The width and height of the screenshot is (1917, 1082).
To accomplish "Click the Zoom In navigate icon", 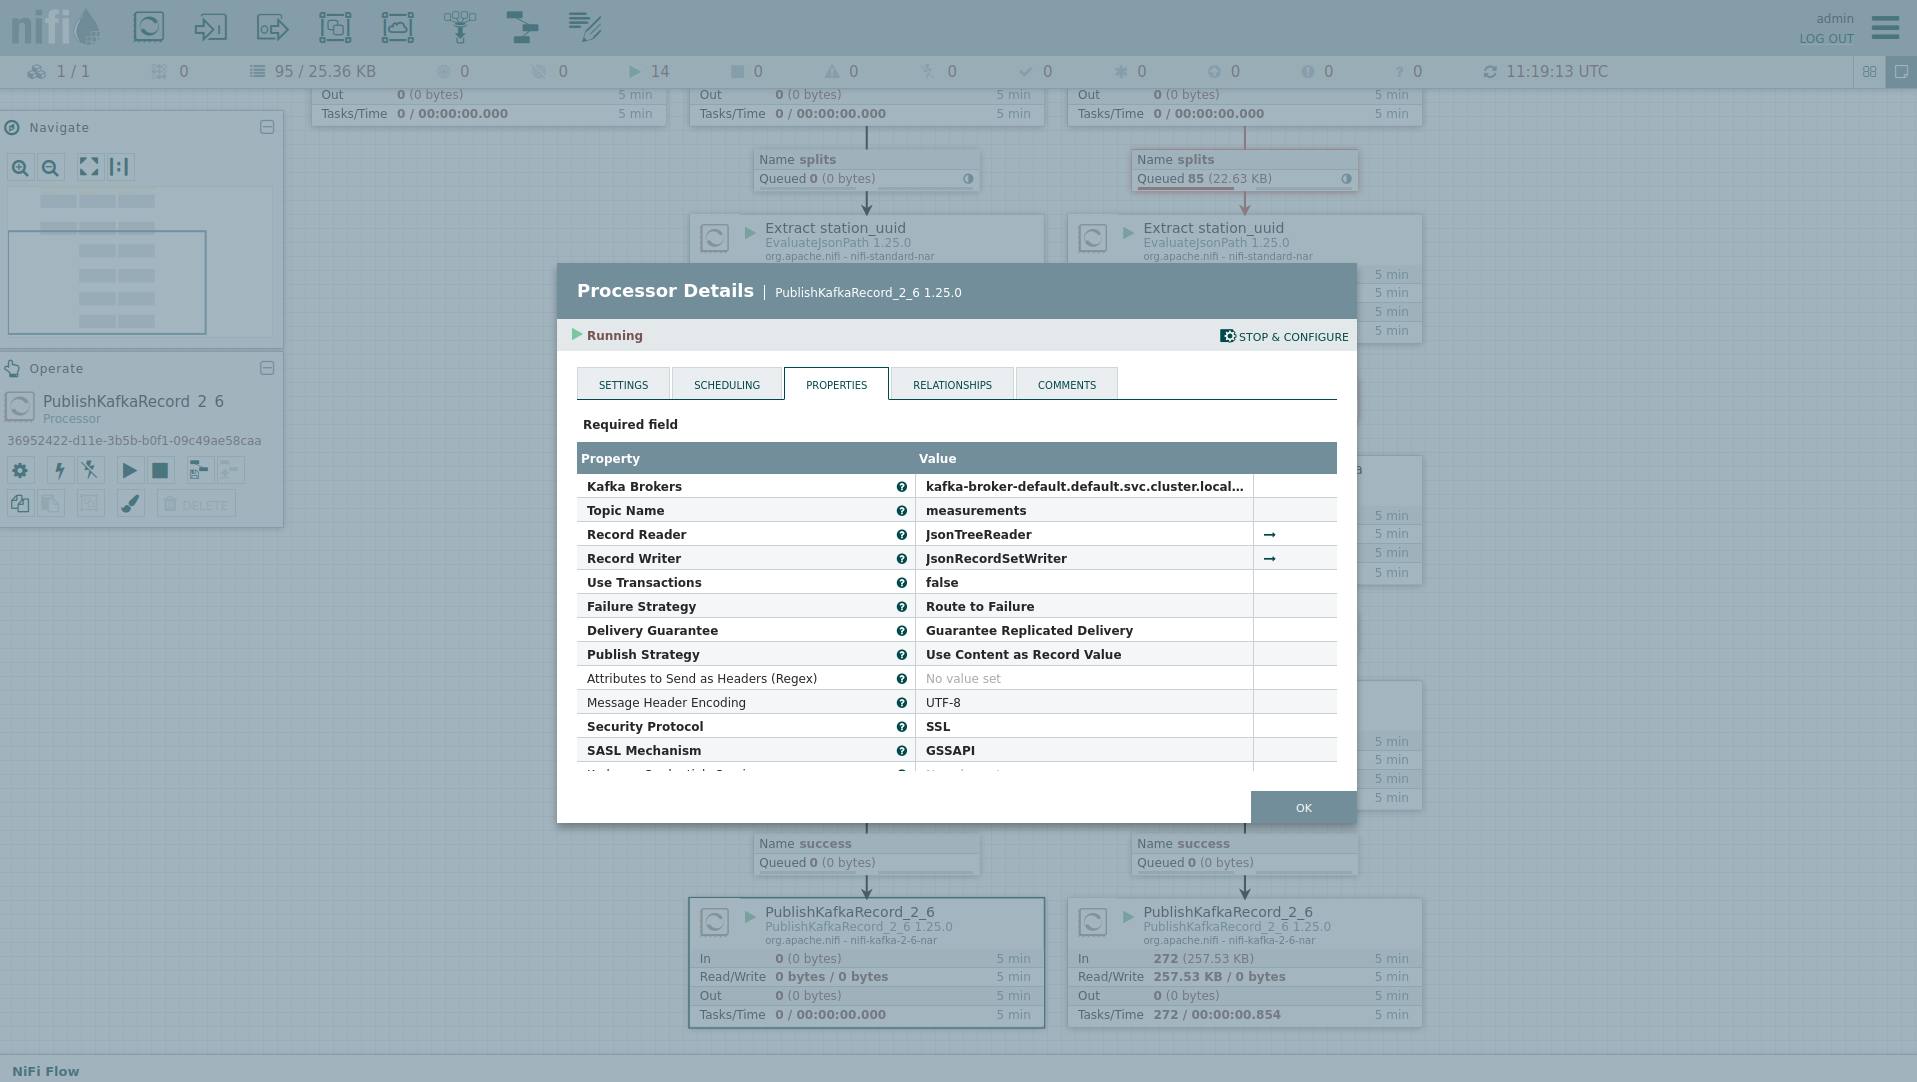I will (20, 168).
